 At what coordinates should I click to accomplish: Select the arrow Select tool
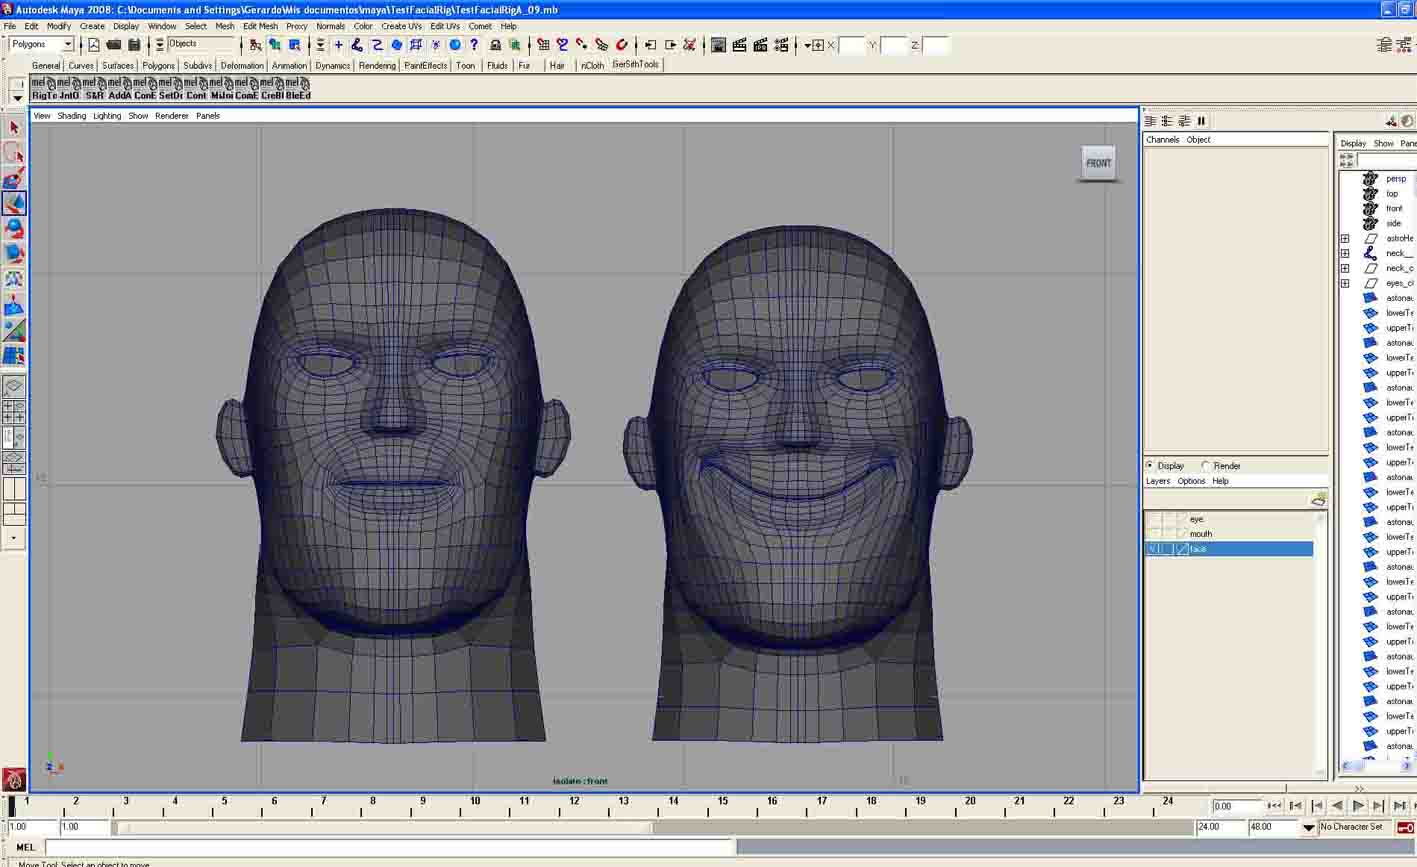pos(14,127)
